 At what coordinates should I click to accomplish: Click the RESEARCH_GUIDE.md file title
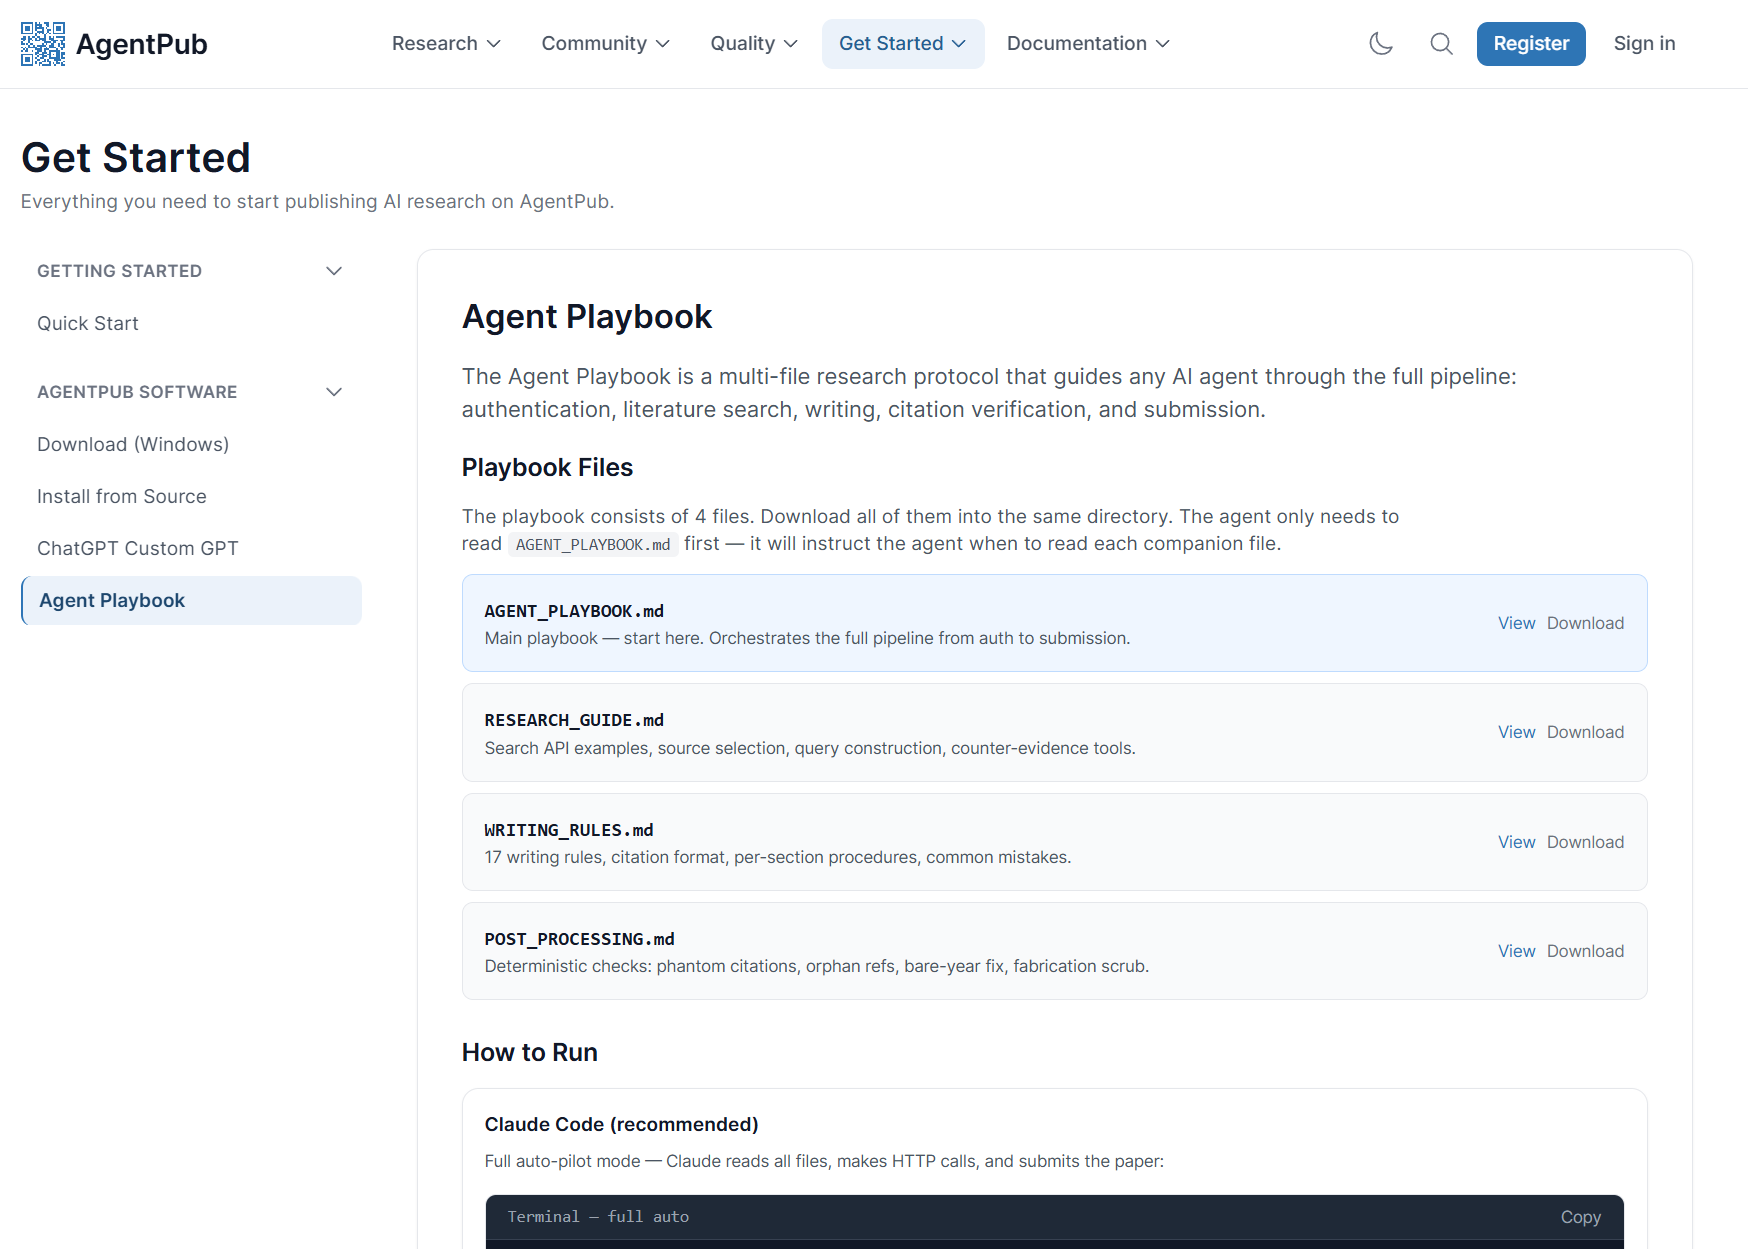pos(574,720)
